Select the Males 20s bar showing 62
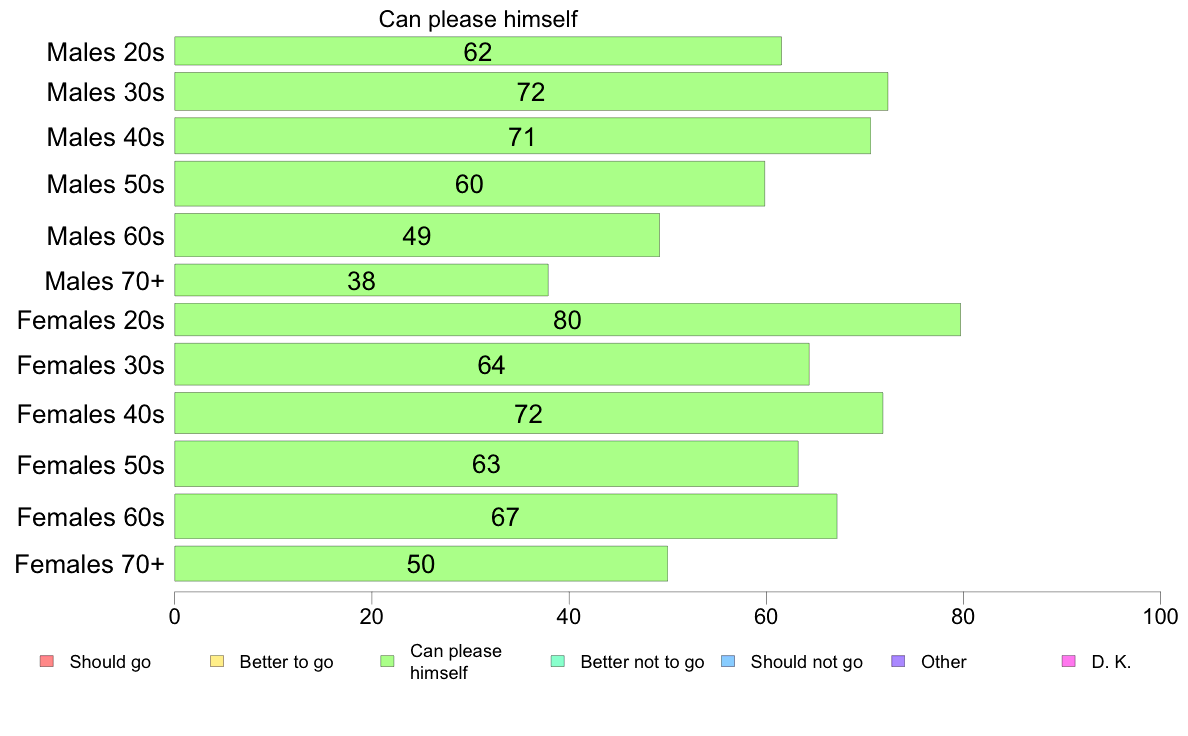1188x736 pixels. pos(478,51)
